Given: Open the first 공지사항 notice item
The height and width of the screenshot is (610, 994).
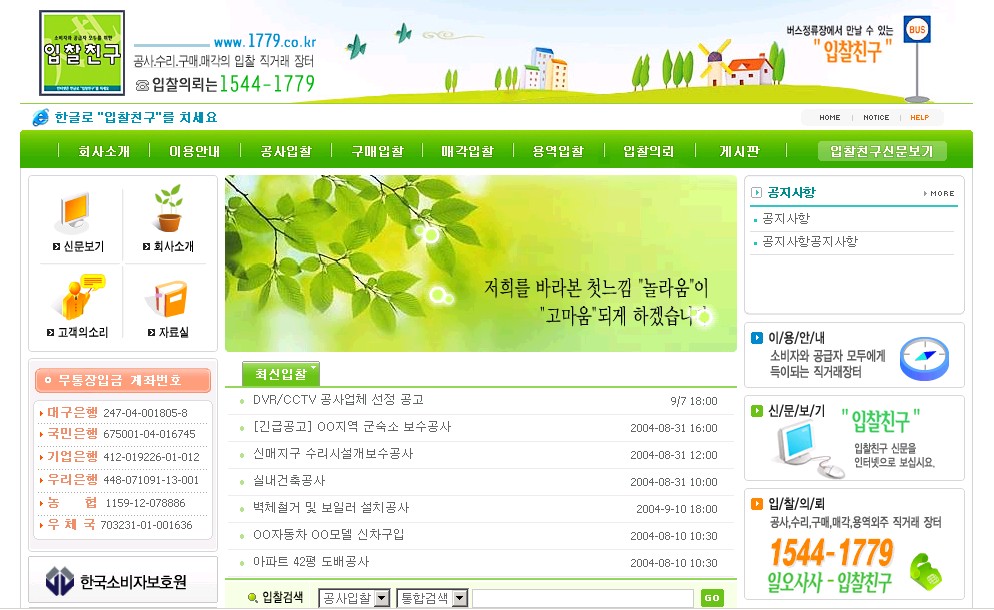Looking at the screenshot, I should (786, 219).
